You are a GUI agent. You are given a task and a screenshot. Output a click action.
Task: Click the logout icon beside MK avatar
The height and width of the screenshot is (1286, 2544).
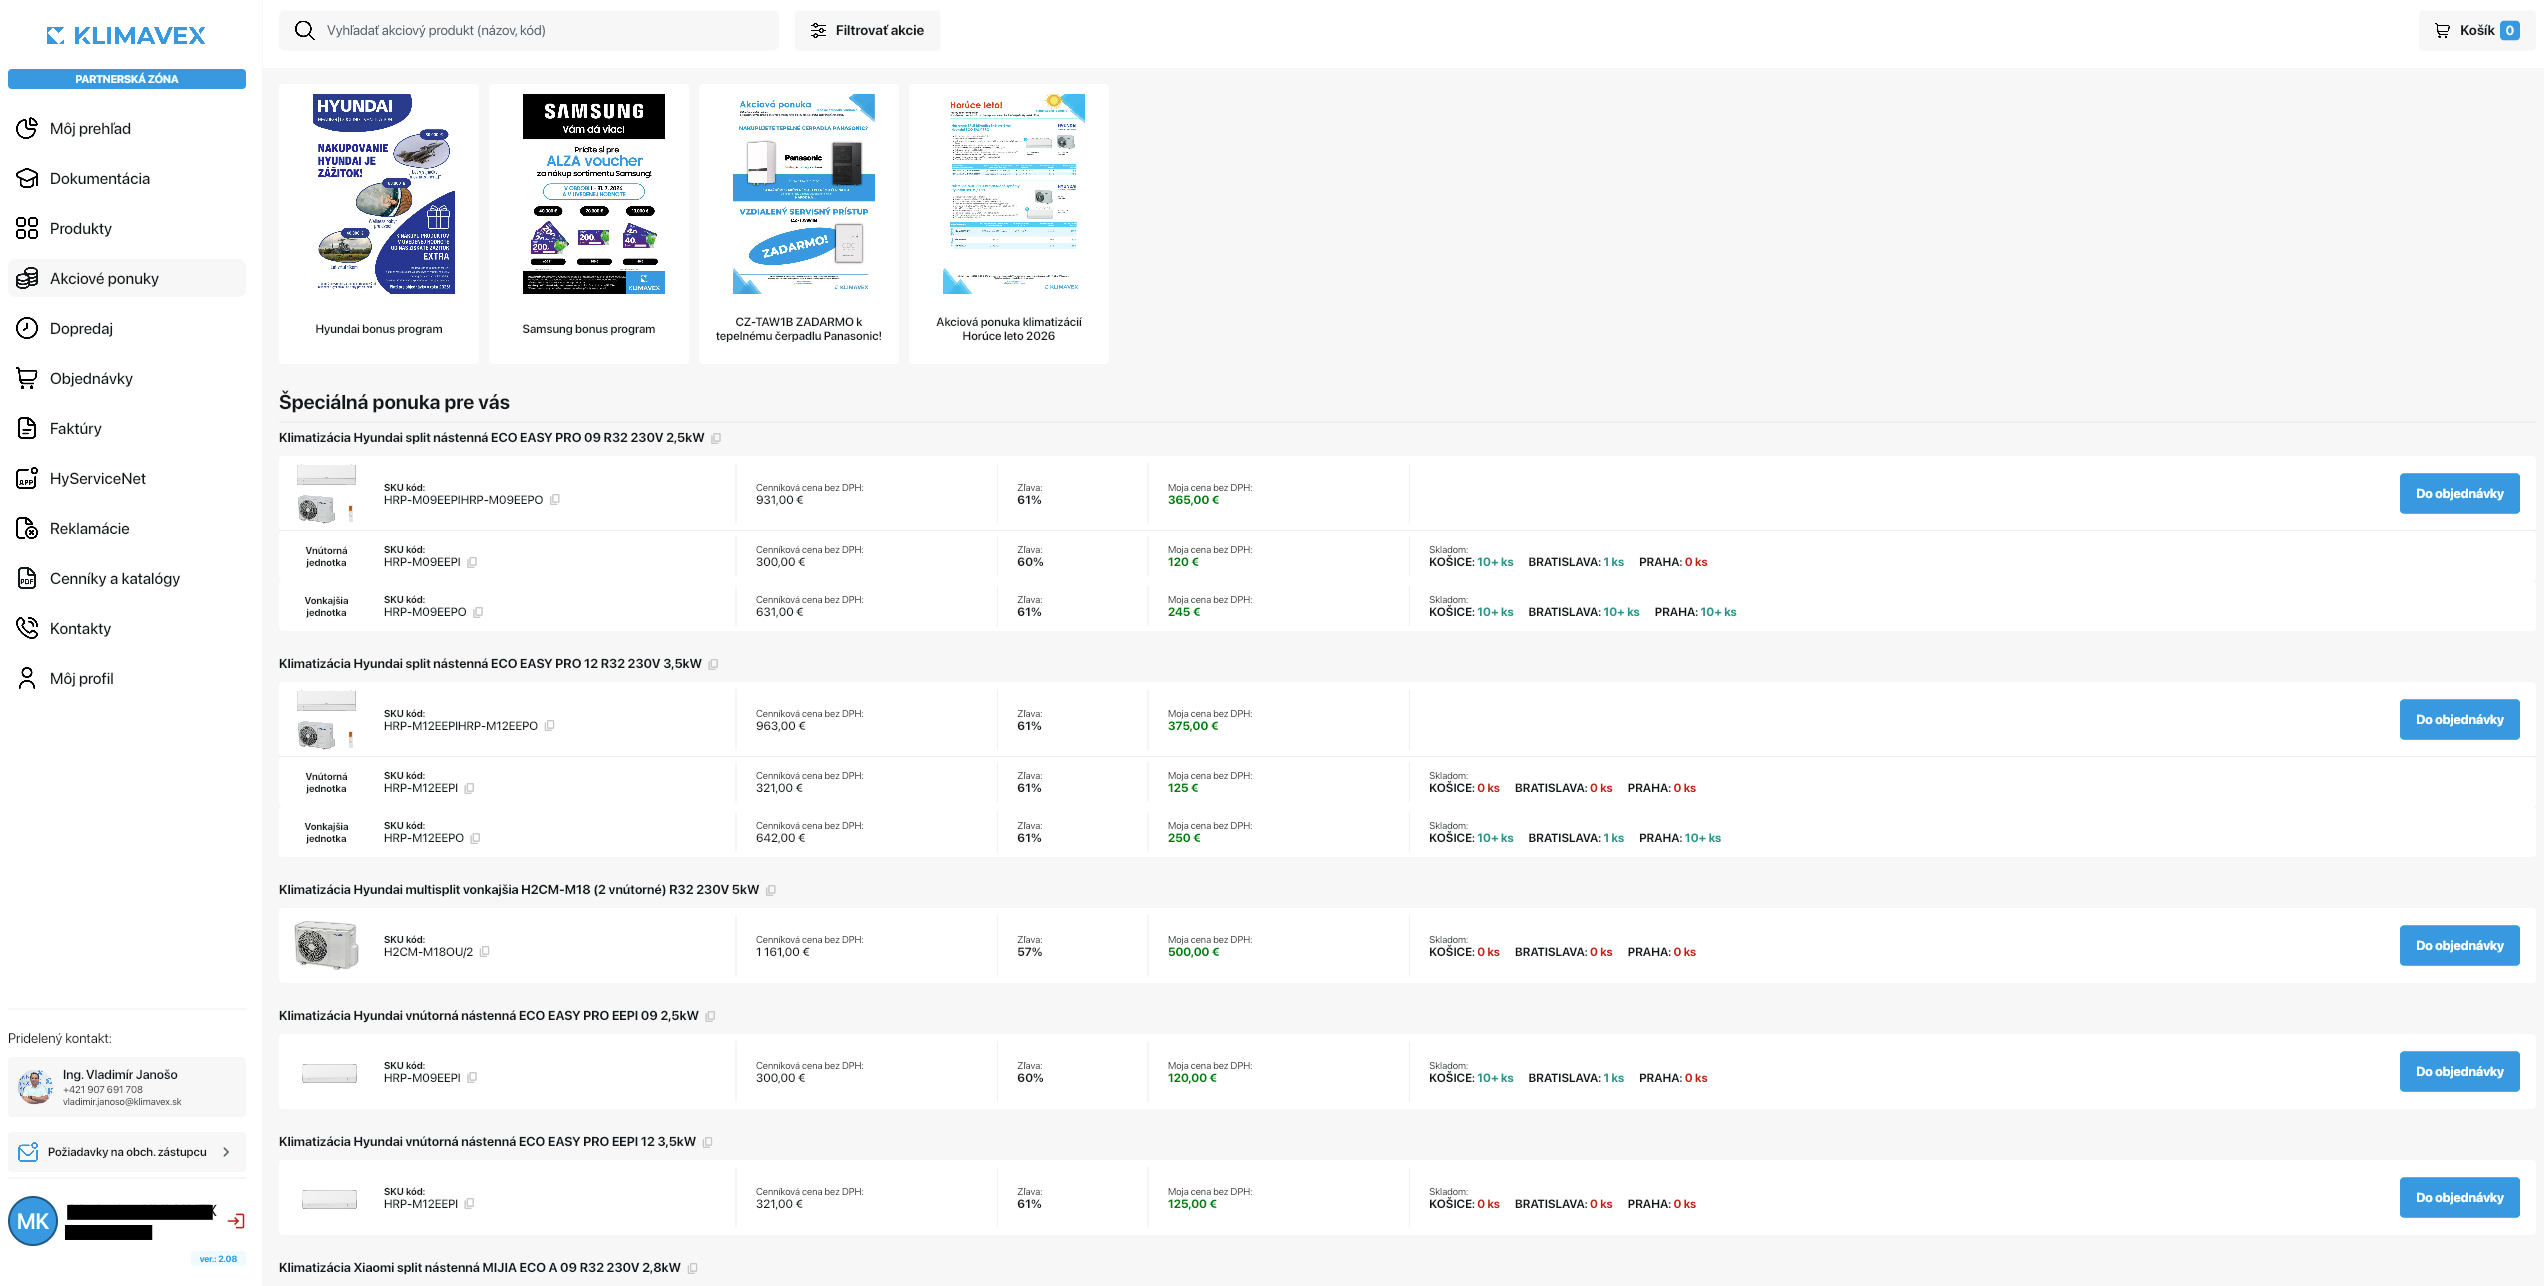[236, 1221]
